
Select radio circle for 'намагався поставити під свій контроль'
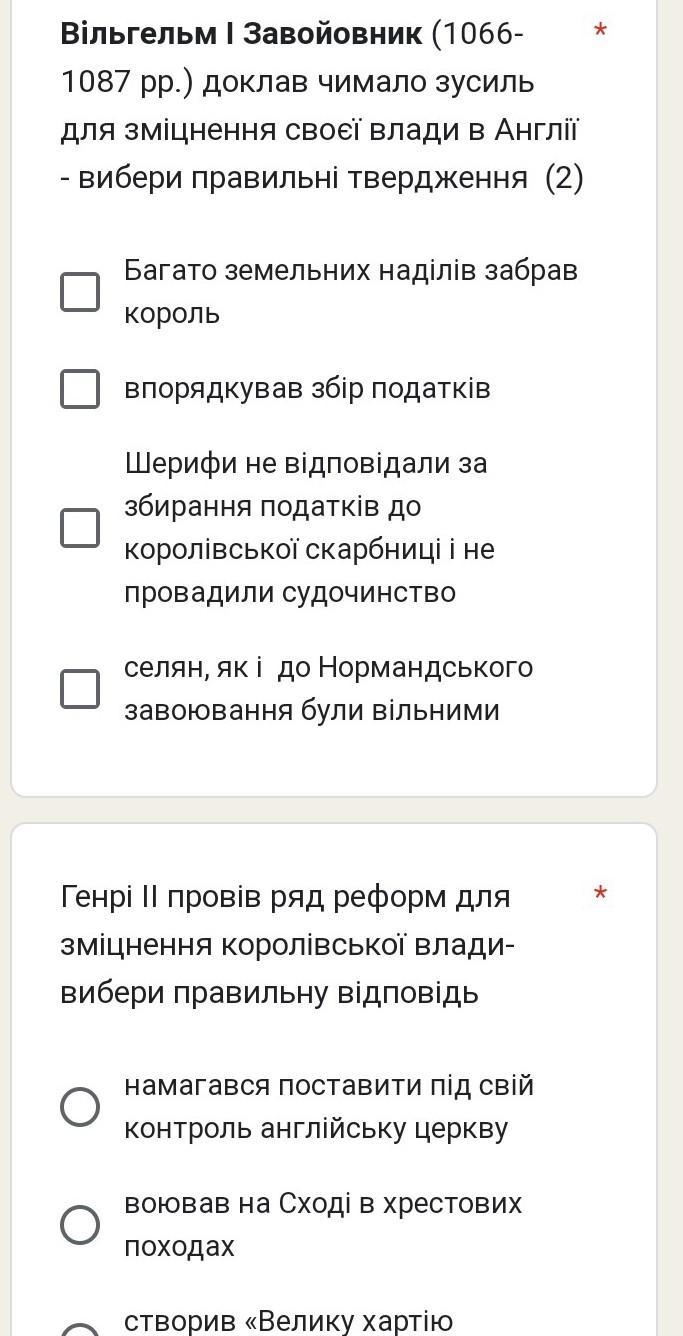(x=80, y=1107)
